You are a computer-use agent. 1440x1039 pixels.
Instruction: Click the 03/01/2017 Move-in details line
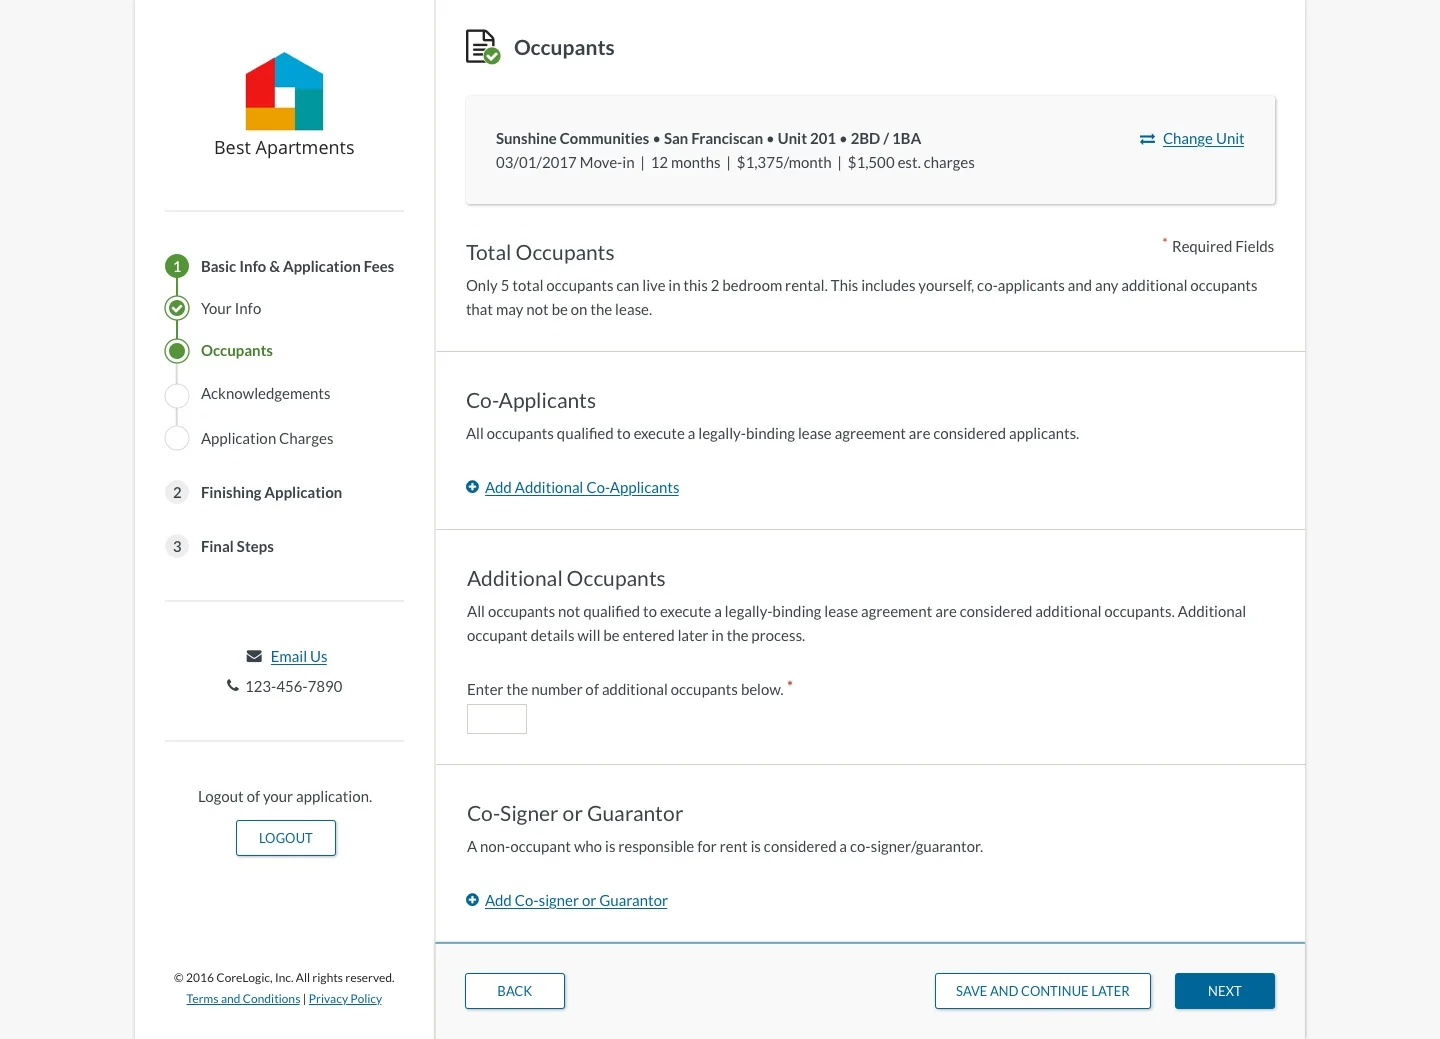coord(735,163)
